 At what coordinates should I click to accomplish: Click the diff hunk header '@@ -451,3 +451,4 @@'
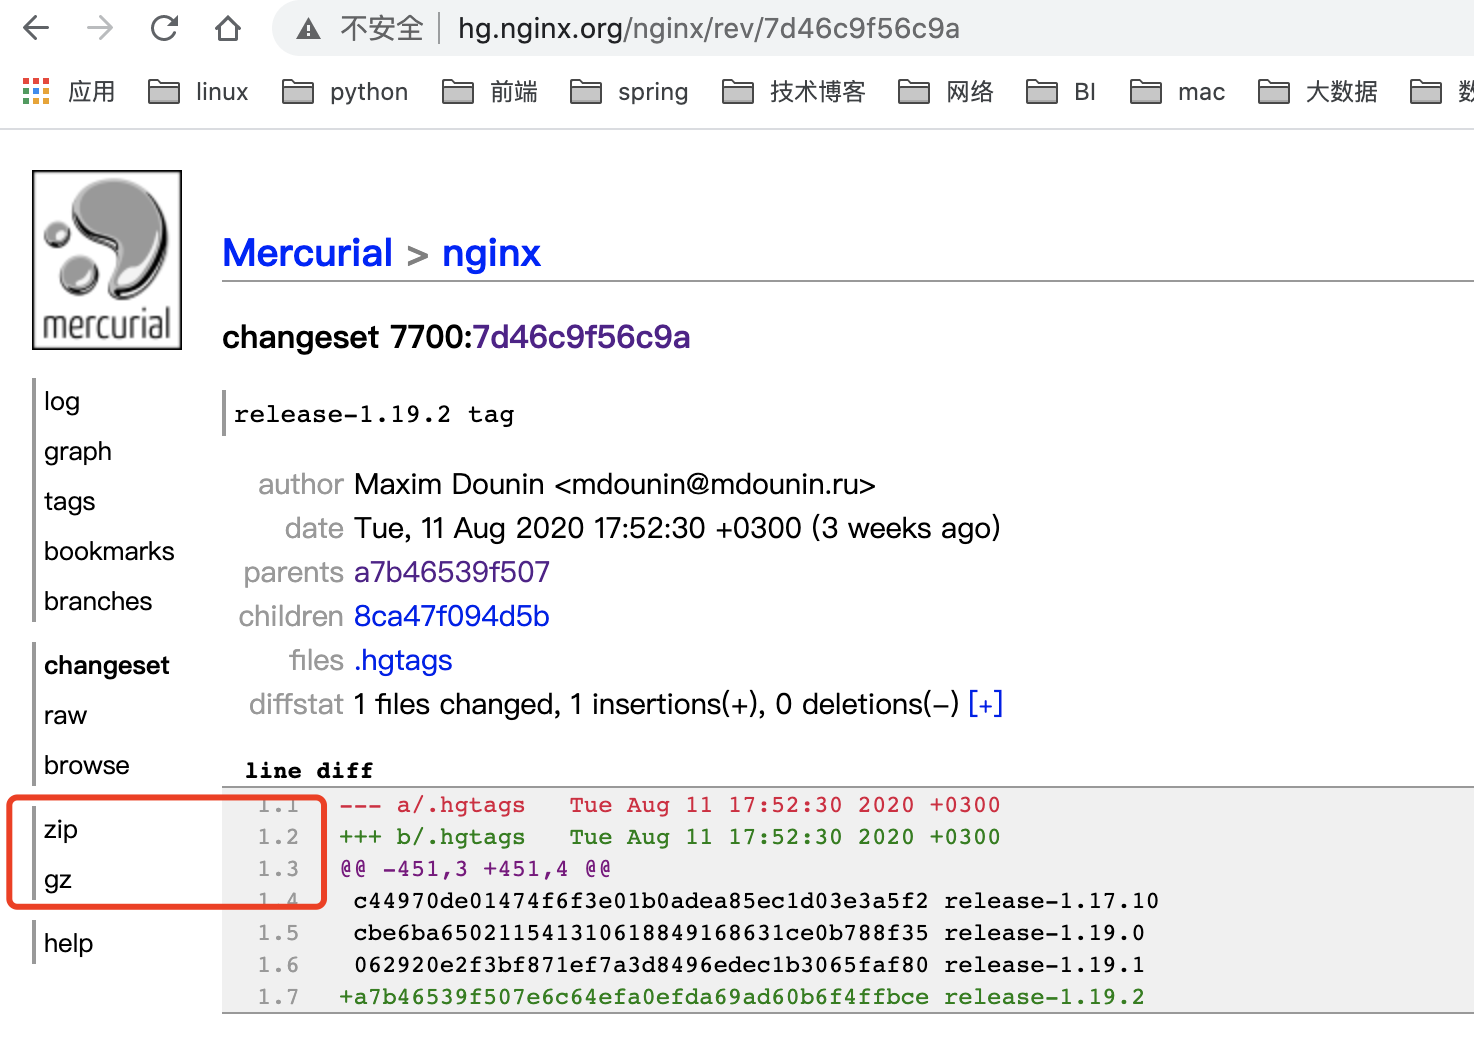coord(475,869)
